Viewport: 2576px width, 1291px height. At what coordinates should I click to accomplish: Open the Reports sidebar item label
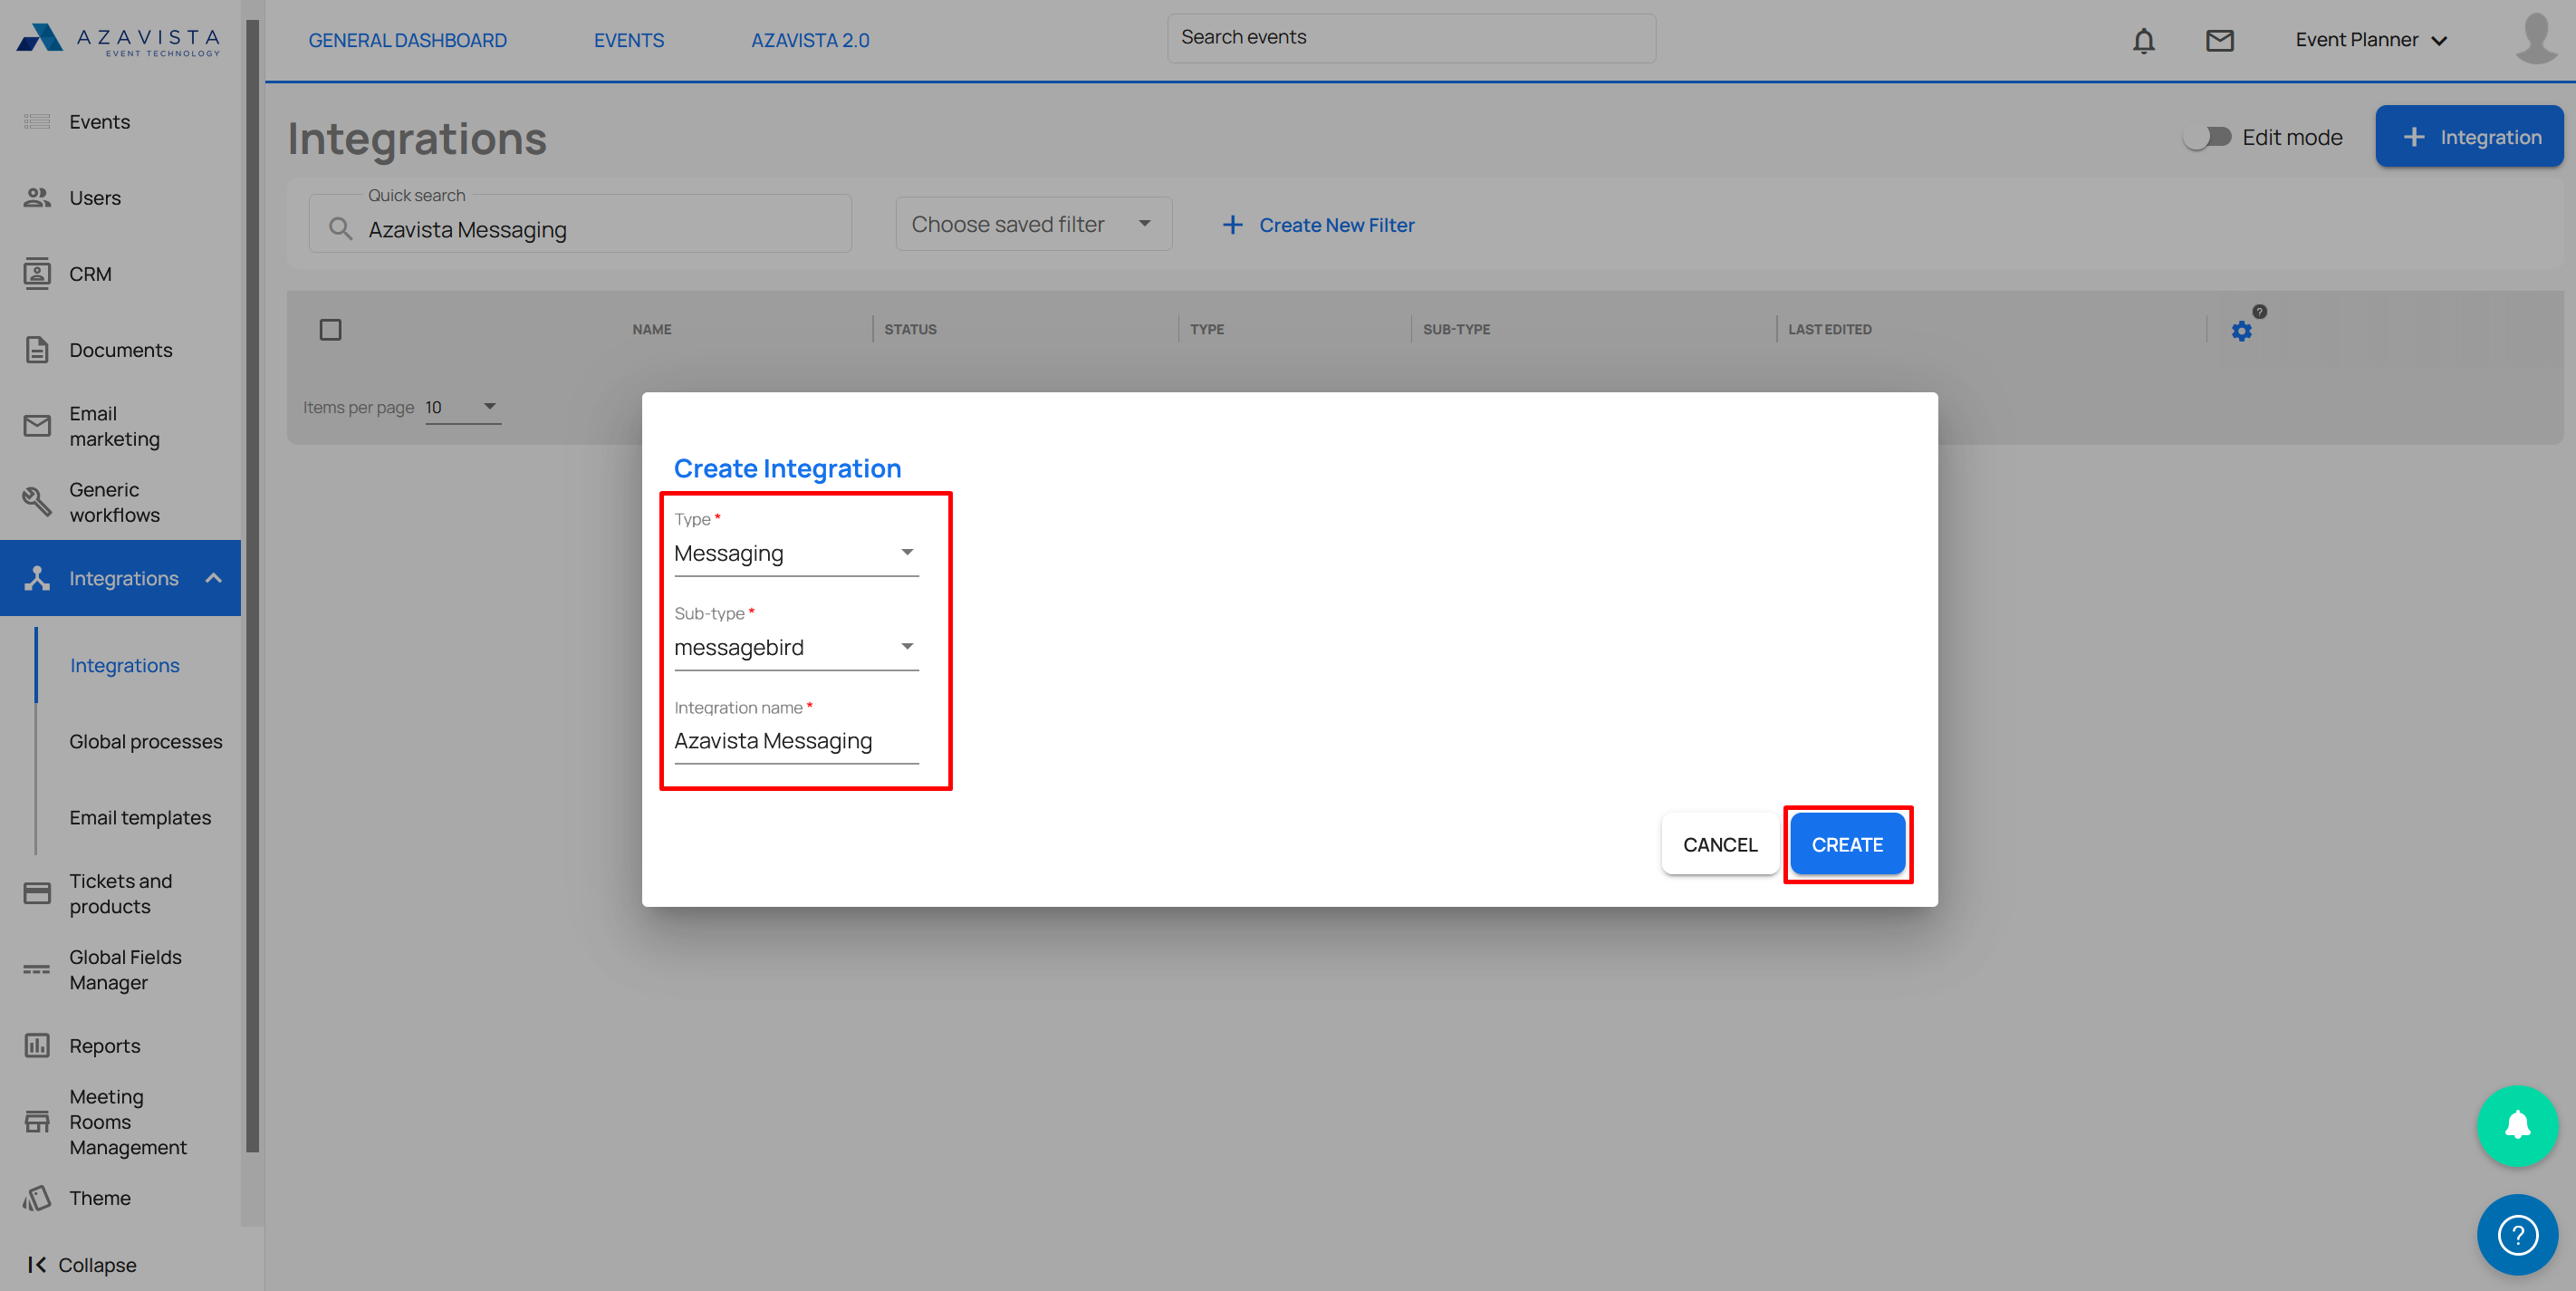[104, 1045]
